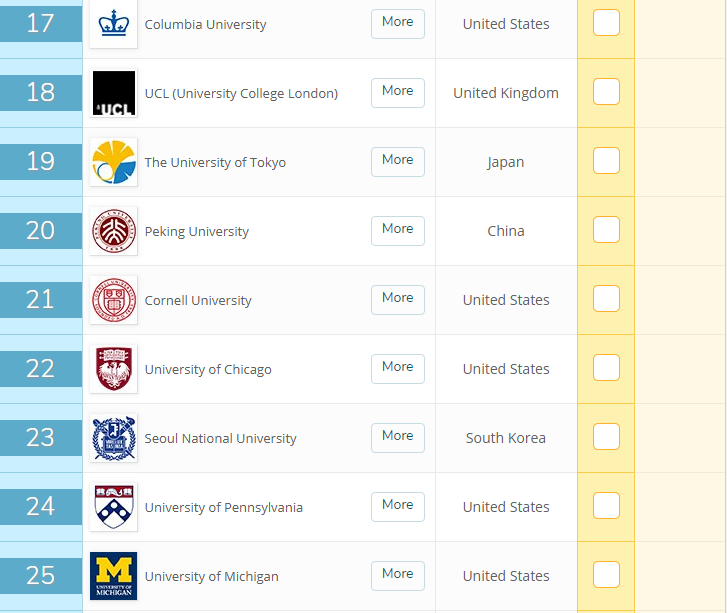Click the rank 20 number cell
This screenshot has height=613, width=727.
[41, 231]
